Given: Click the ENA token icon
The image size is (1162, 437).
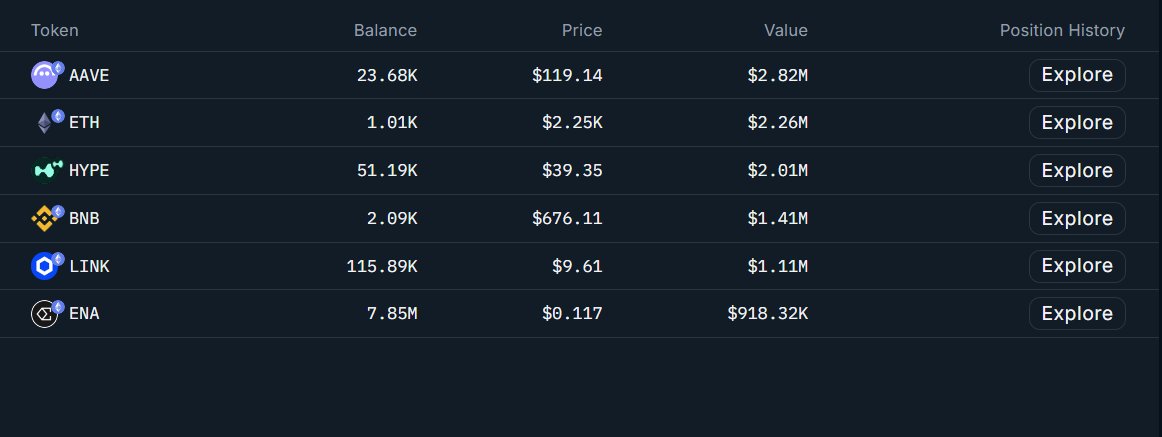Looking at the screenshot, I should 46,314.
